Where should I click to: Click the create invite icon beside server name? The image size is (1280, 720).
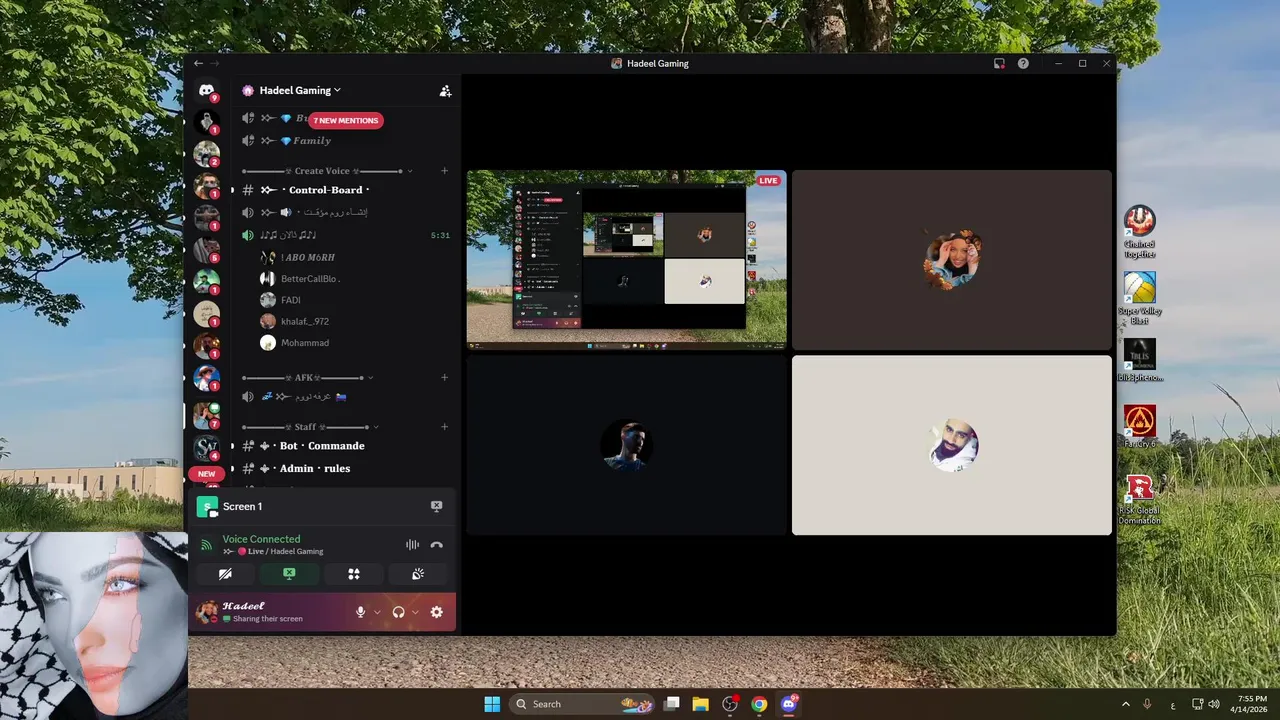click(x=445, y=91)
